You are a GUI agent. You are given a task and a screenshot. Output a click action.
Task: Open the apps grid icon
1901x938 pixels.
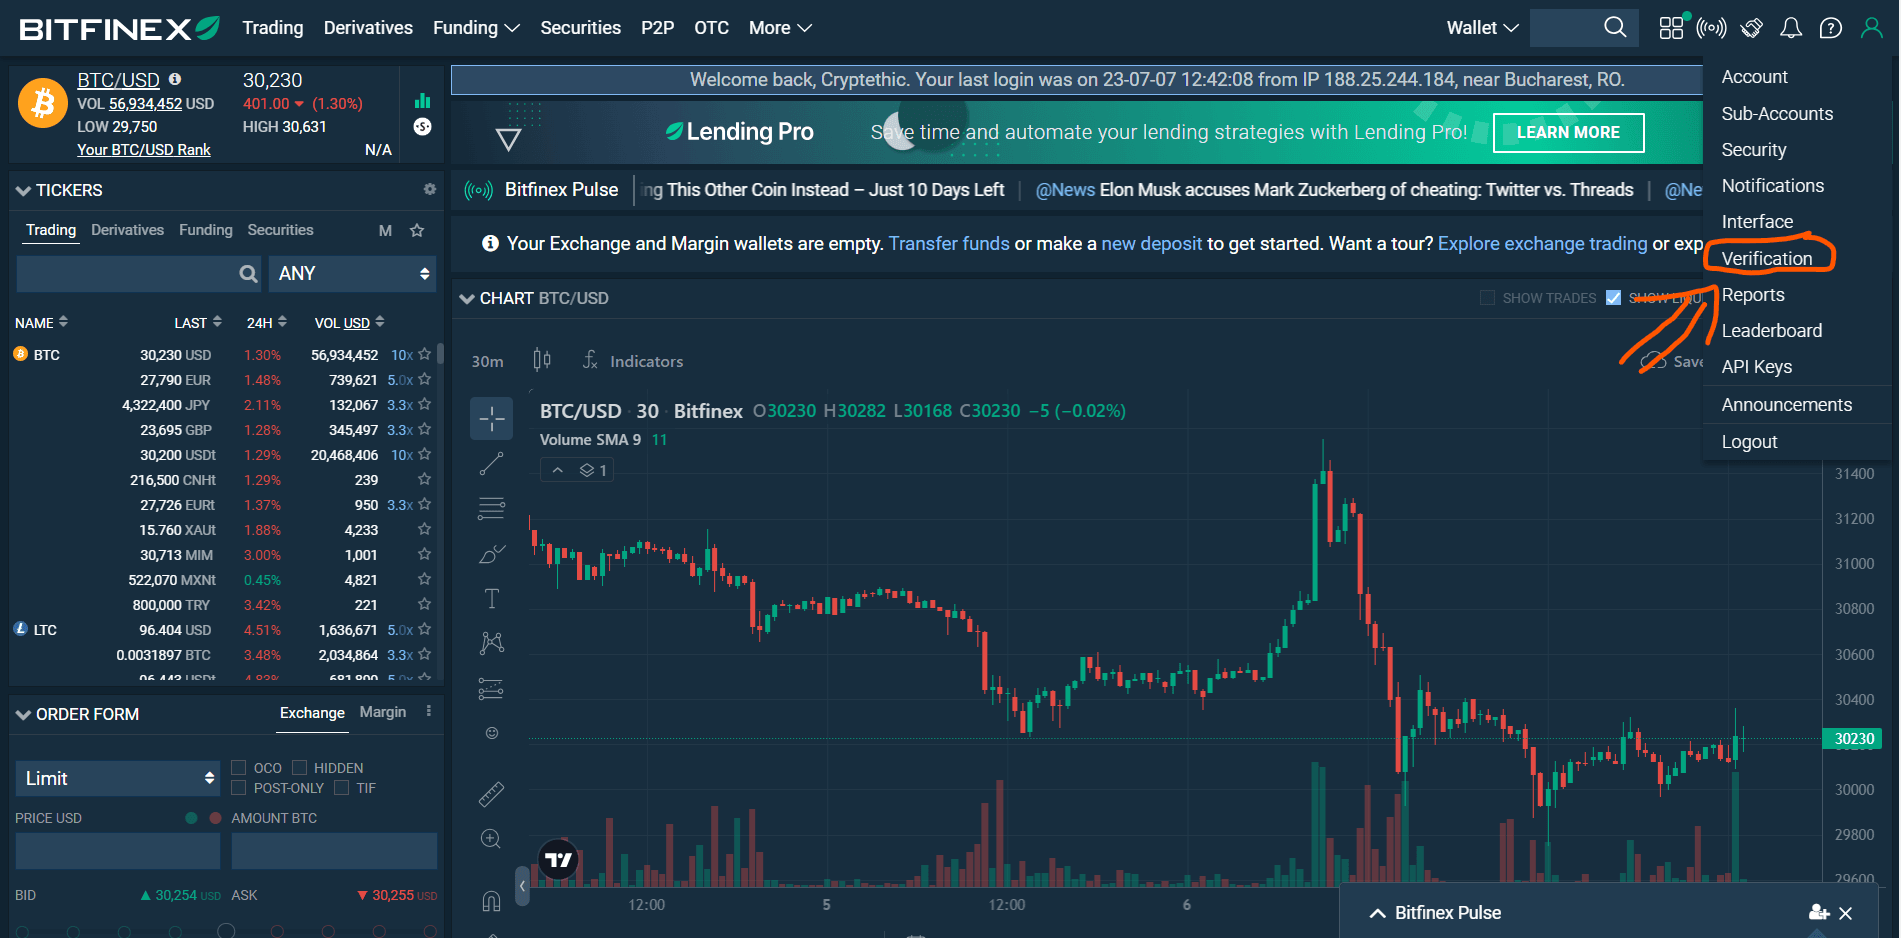tap(1671, 28)
